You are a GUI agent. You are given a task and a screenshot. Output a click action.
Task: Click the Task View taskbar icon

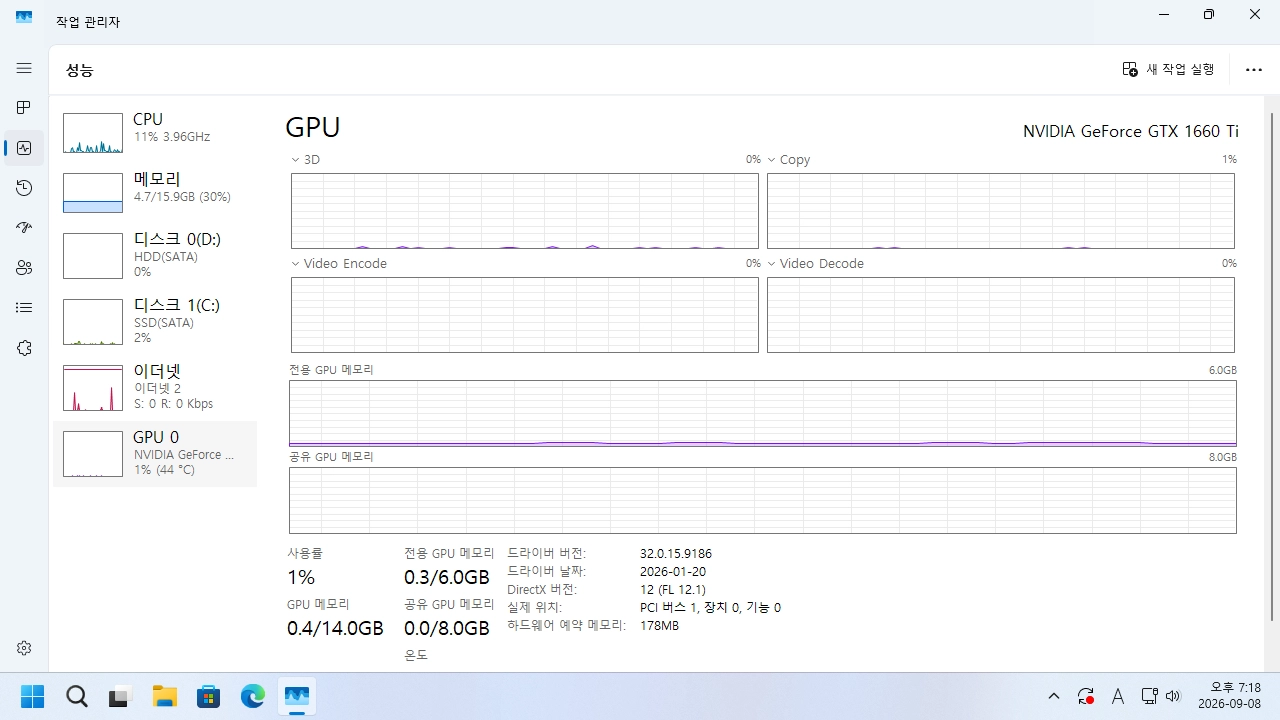120,696
